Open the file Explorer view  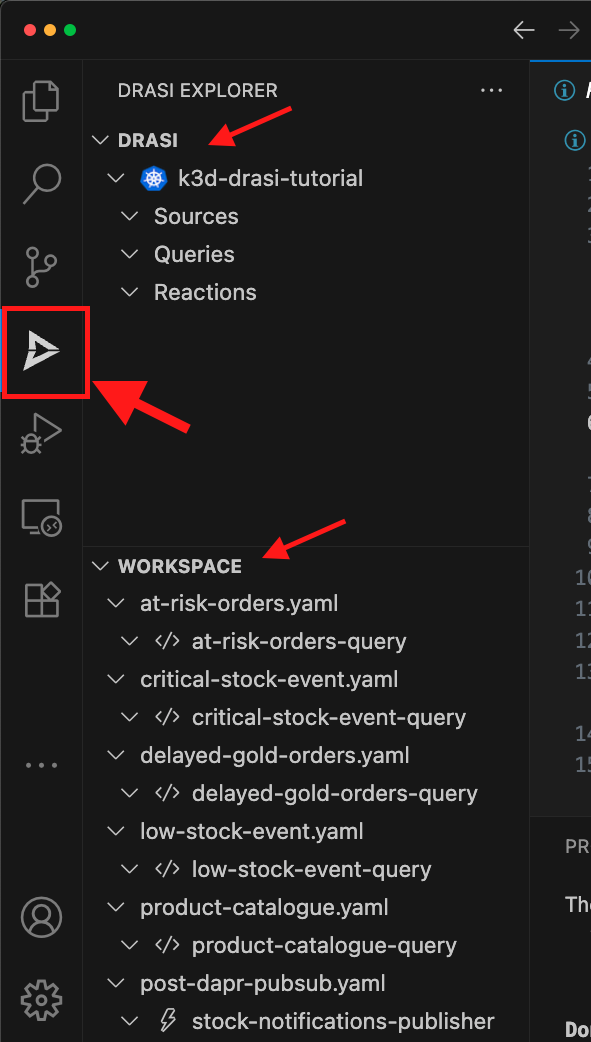(x=41, y=100)
